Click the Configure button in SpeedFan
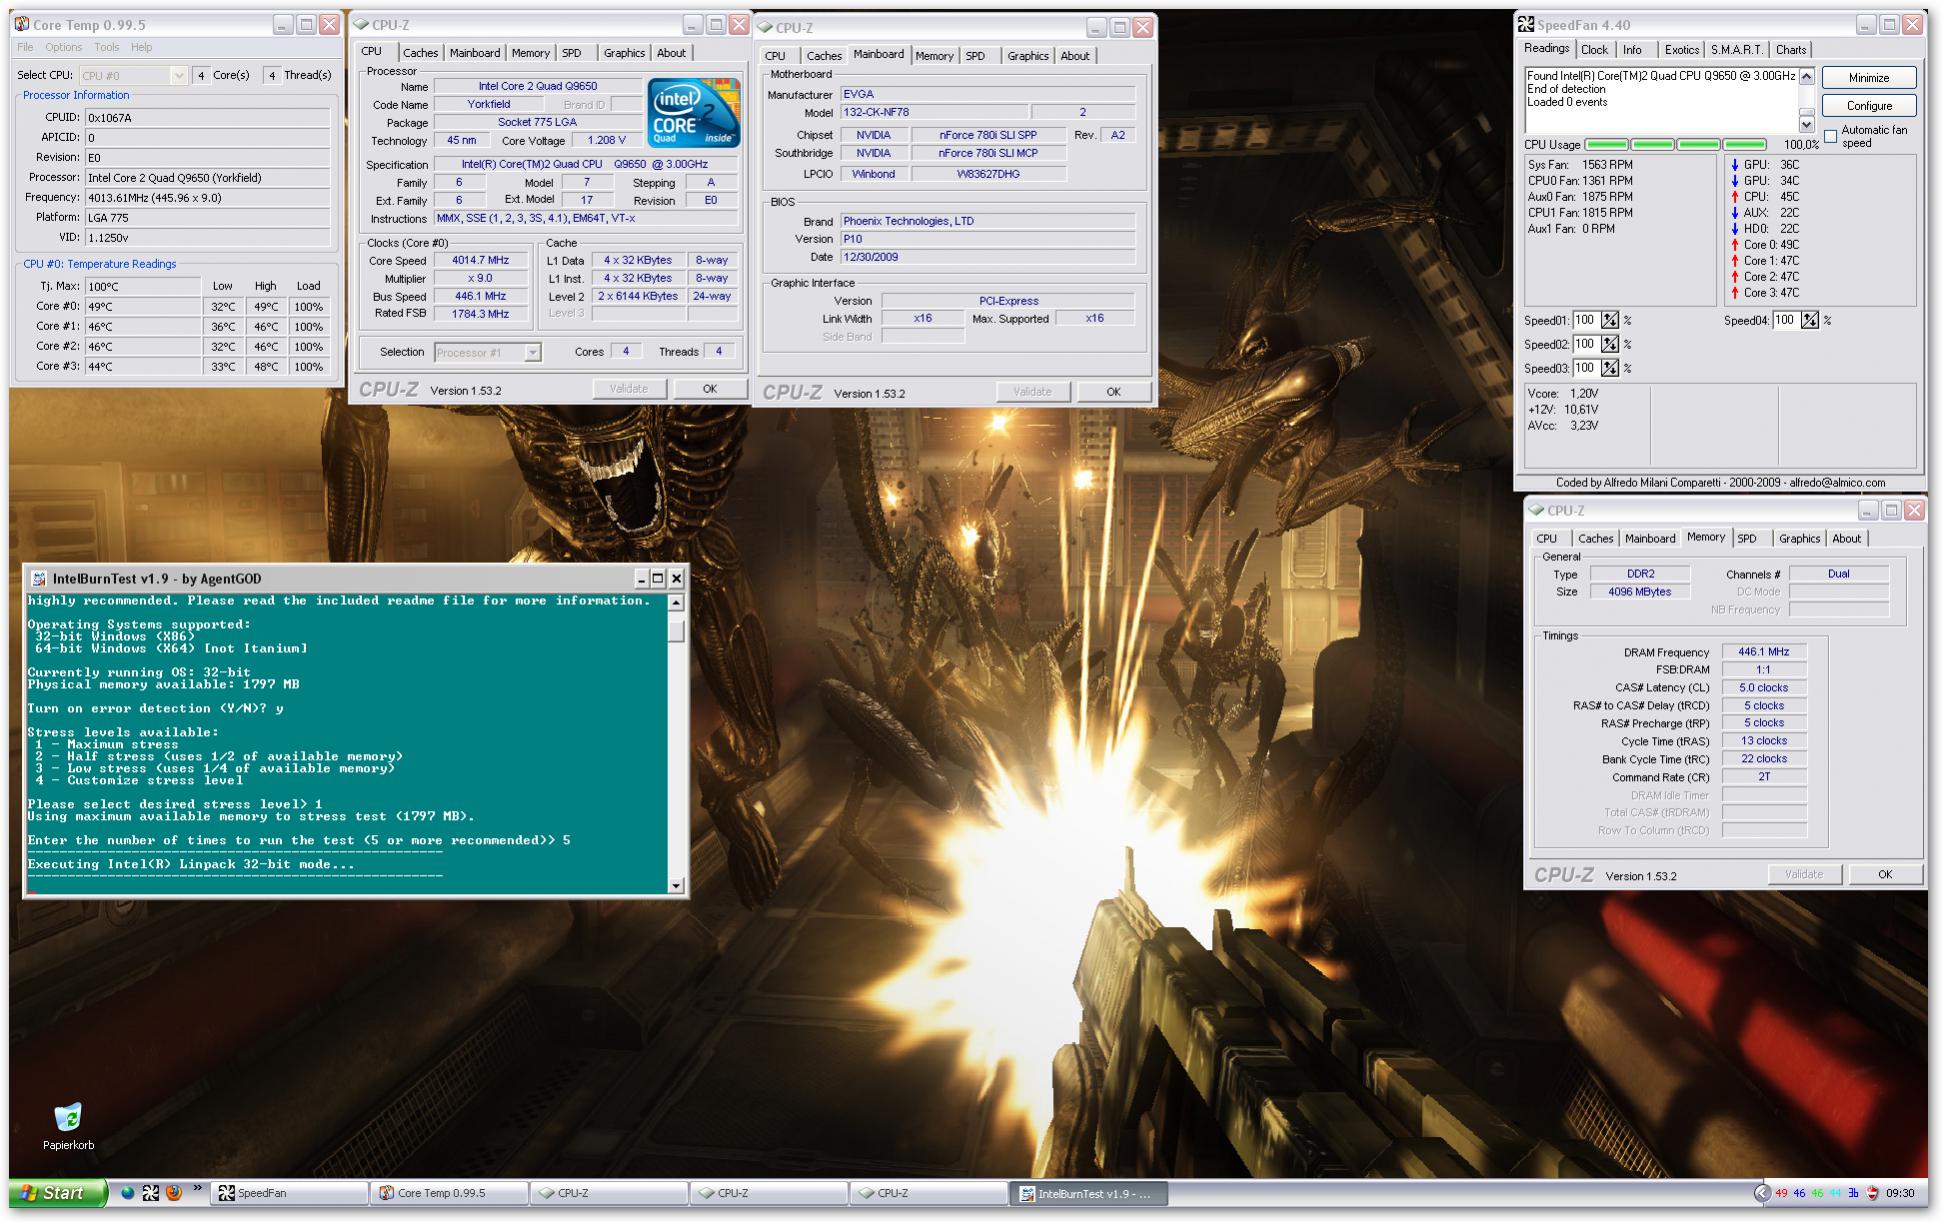The height and width of the screenshot is (1222, 1942). (1868, 105)
